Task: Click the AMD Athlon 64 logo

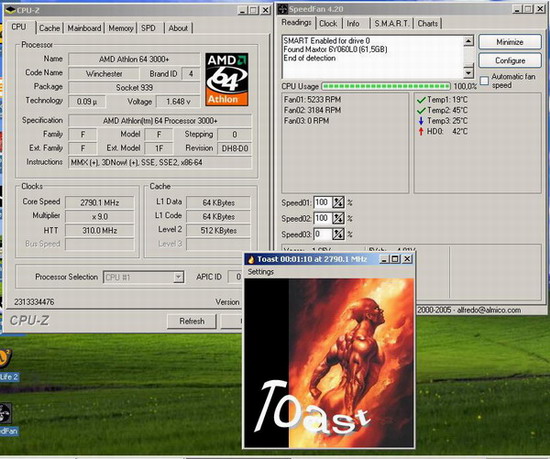Action: click(227, 79)
